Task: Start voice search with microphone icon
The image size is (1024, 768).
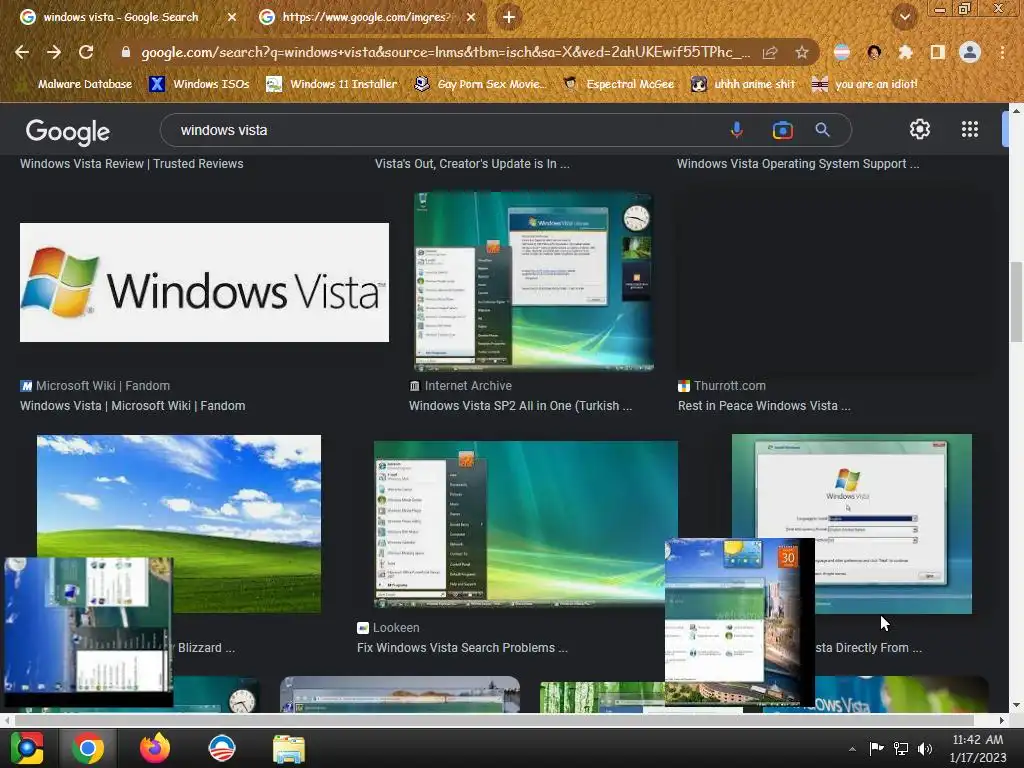Action: [737, 130]
